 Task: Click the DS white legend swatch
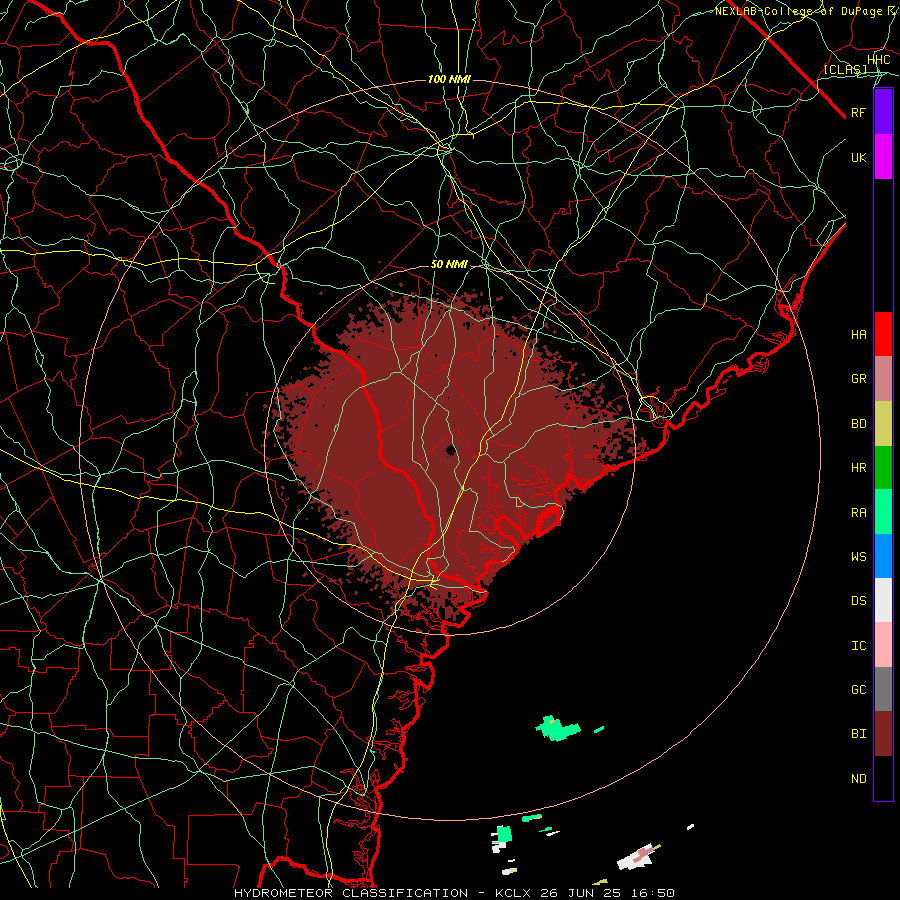[883, 600]
